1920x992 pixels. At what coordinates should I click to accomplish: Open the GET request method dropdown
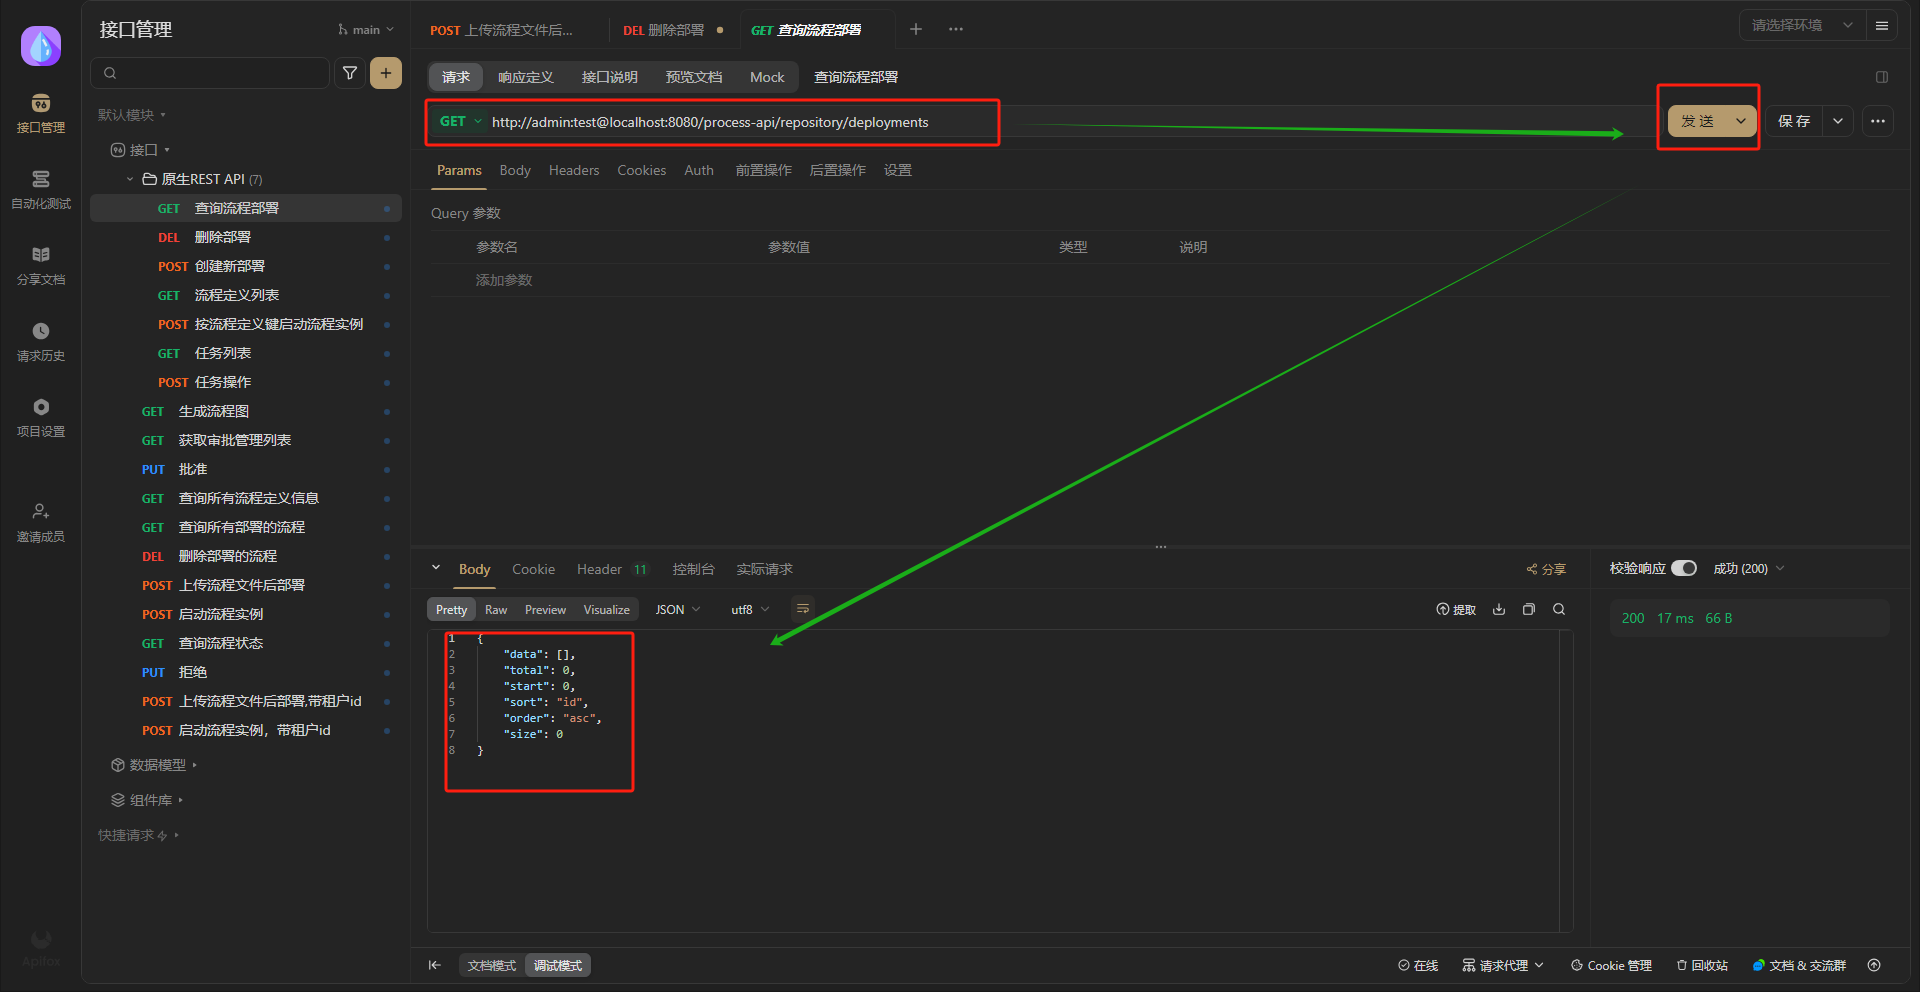[460, 122]
